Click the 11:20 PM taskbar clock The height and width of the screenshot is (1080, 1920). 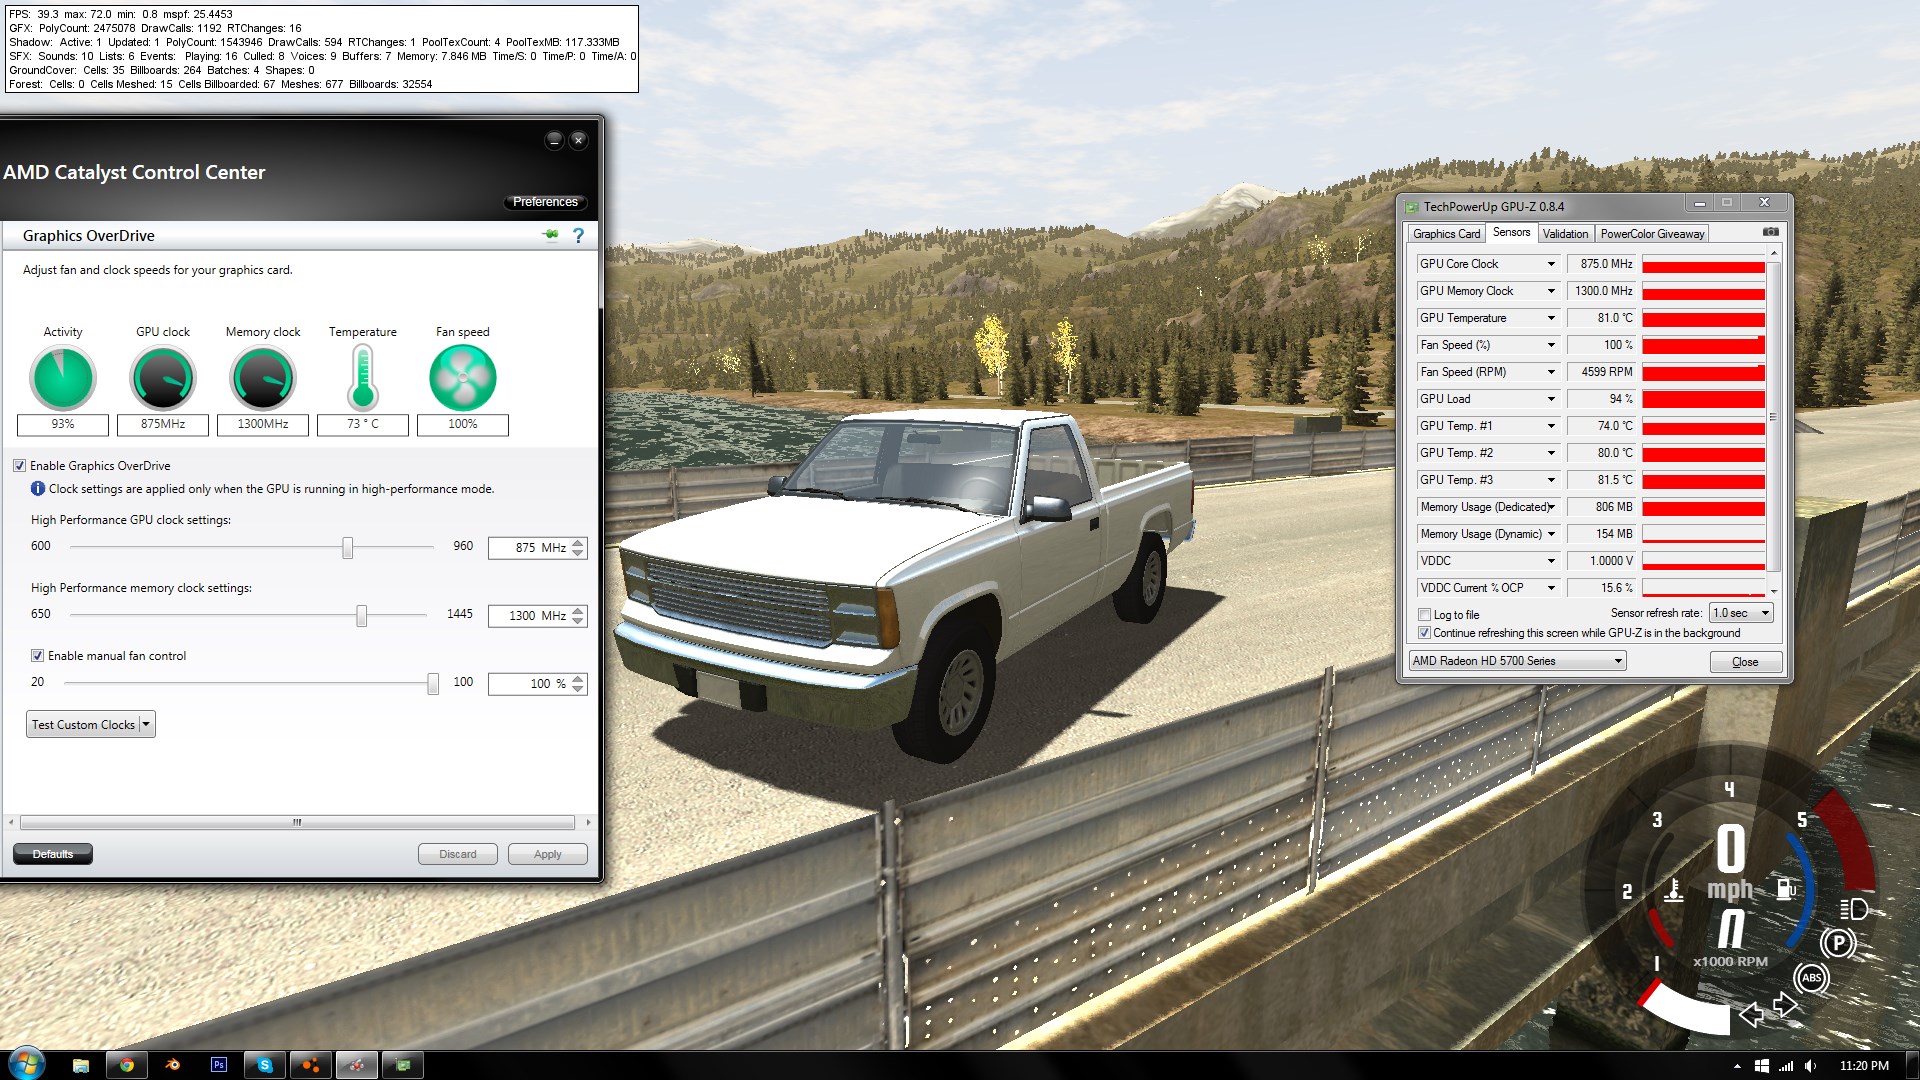point(1864,1066)
